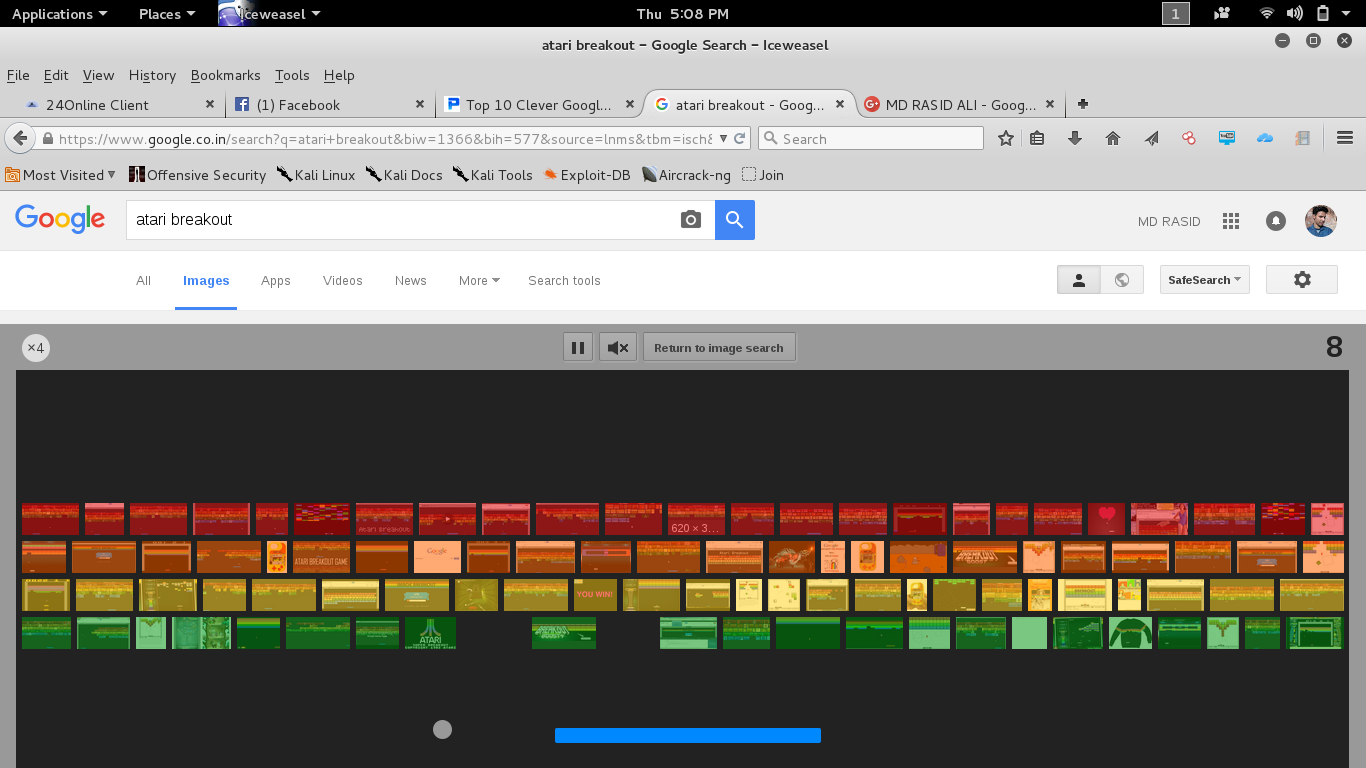Open the SafeSearch dropdown
Image resolution: width=1366 pixels, height=768 pixels.
click(x=1205, y=280)
